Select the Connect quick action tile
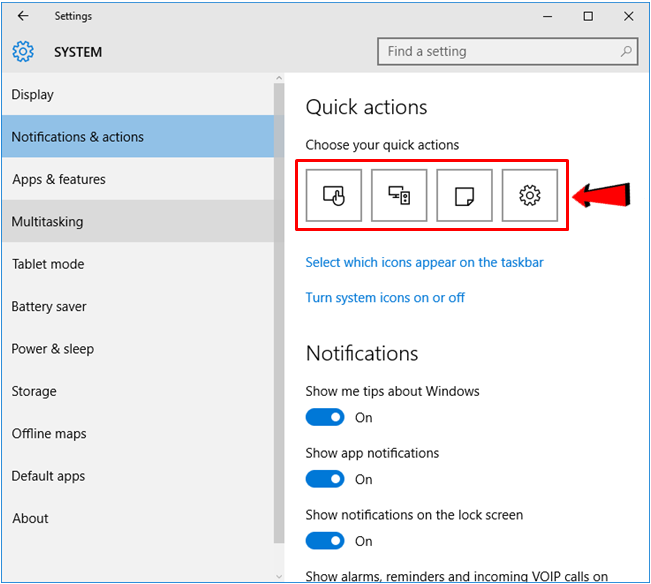This screenshot has height=584, width=651. 399,195
